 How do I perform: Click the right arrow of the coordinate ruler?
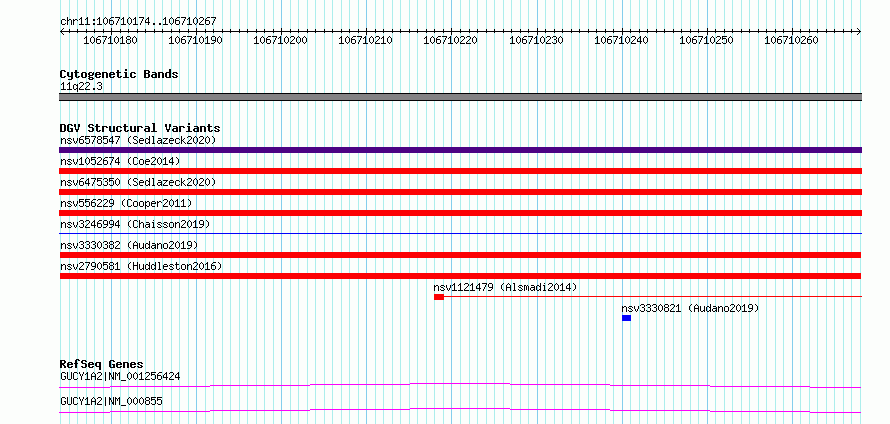pyautogui.click(x=859, y=31)
